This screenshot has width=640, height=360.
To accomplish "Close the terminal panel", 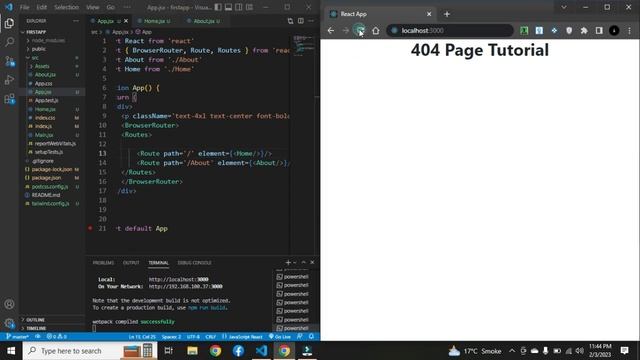I will tap(312, 262).
